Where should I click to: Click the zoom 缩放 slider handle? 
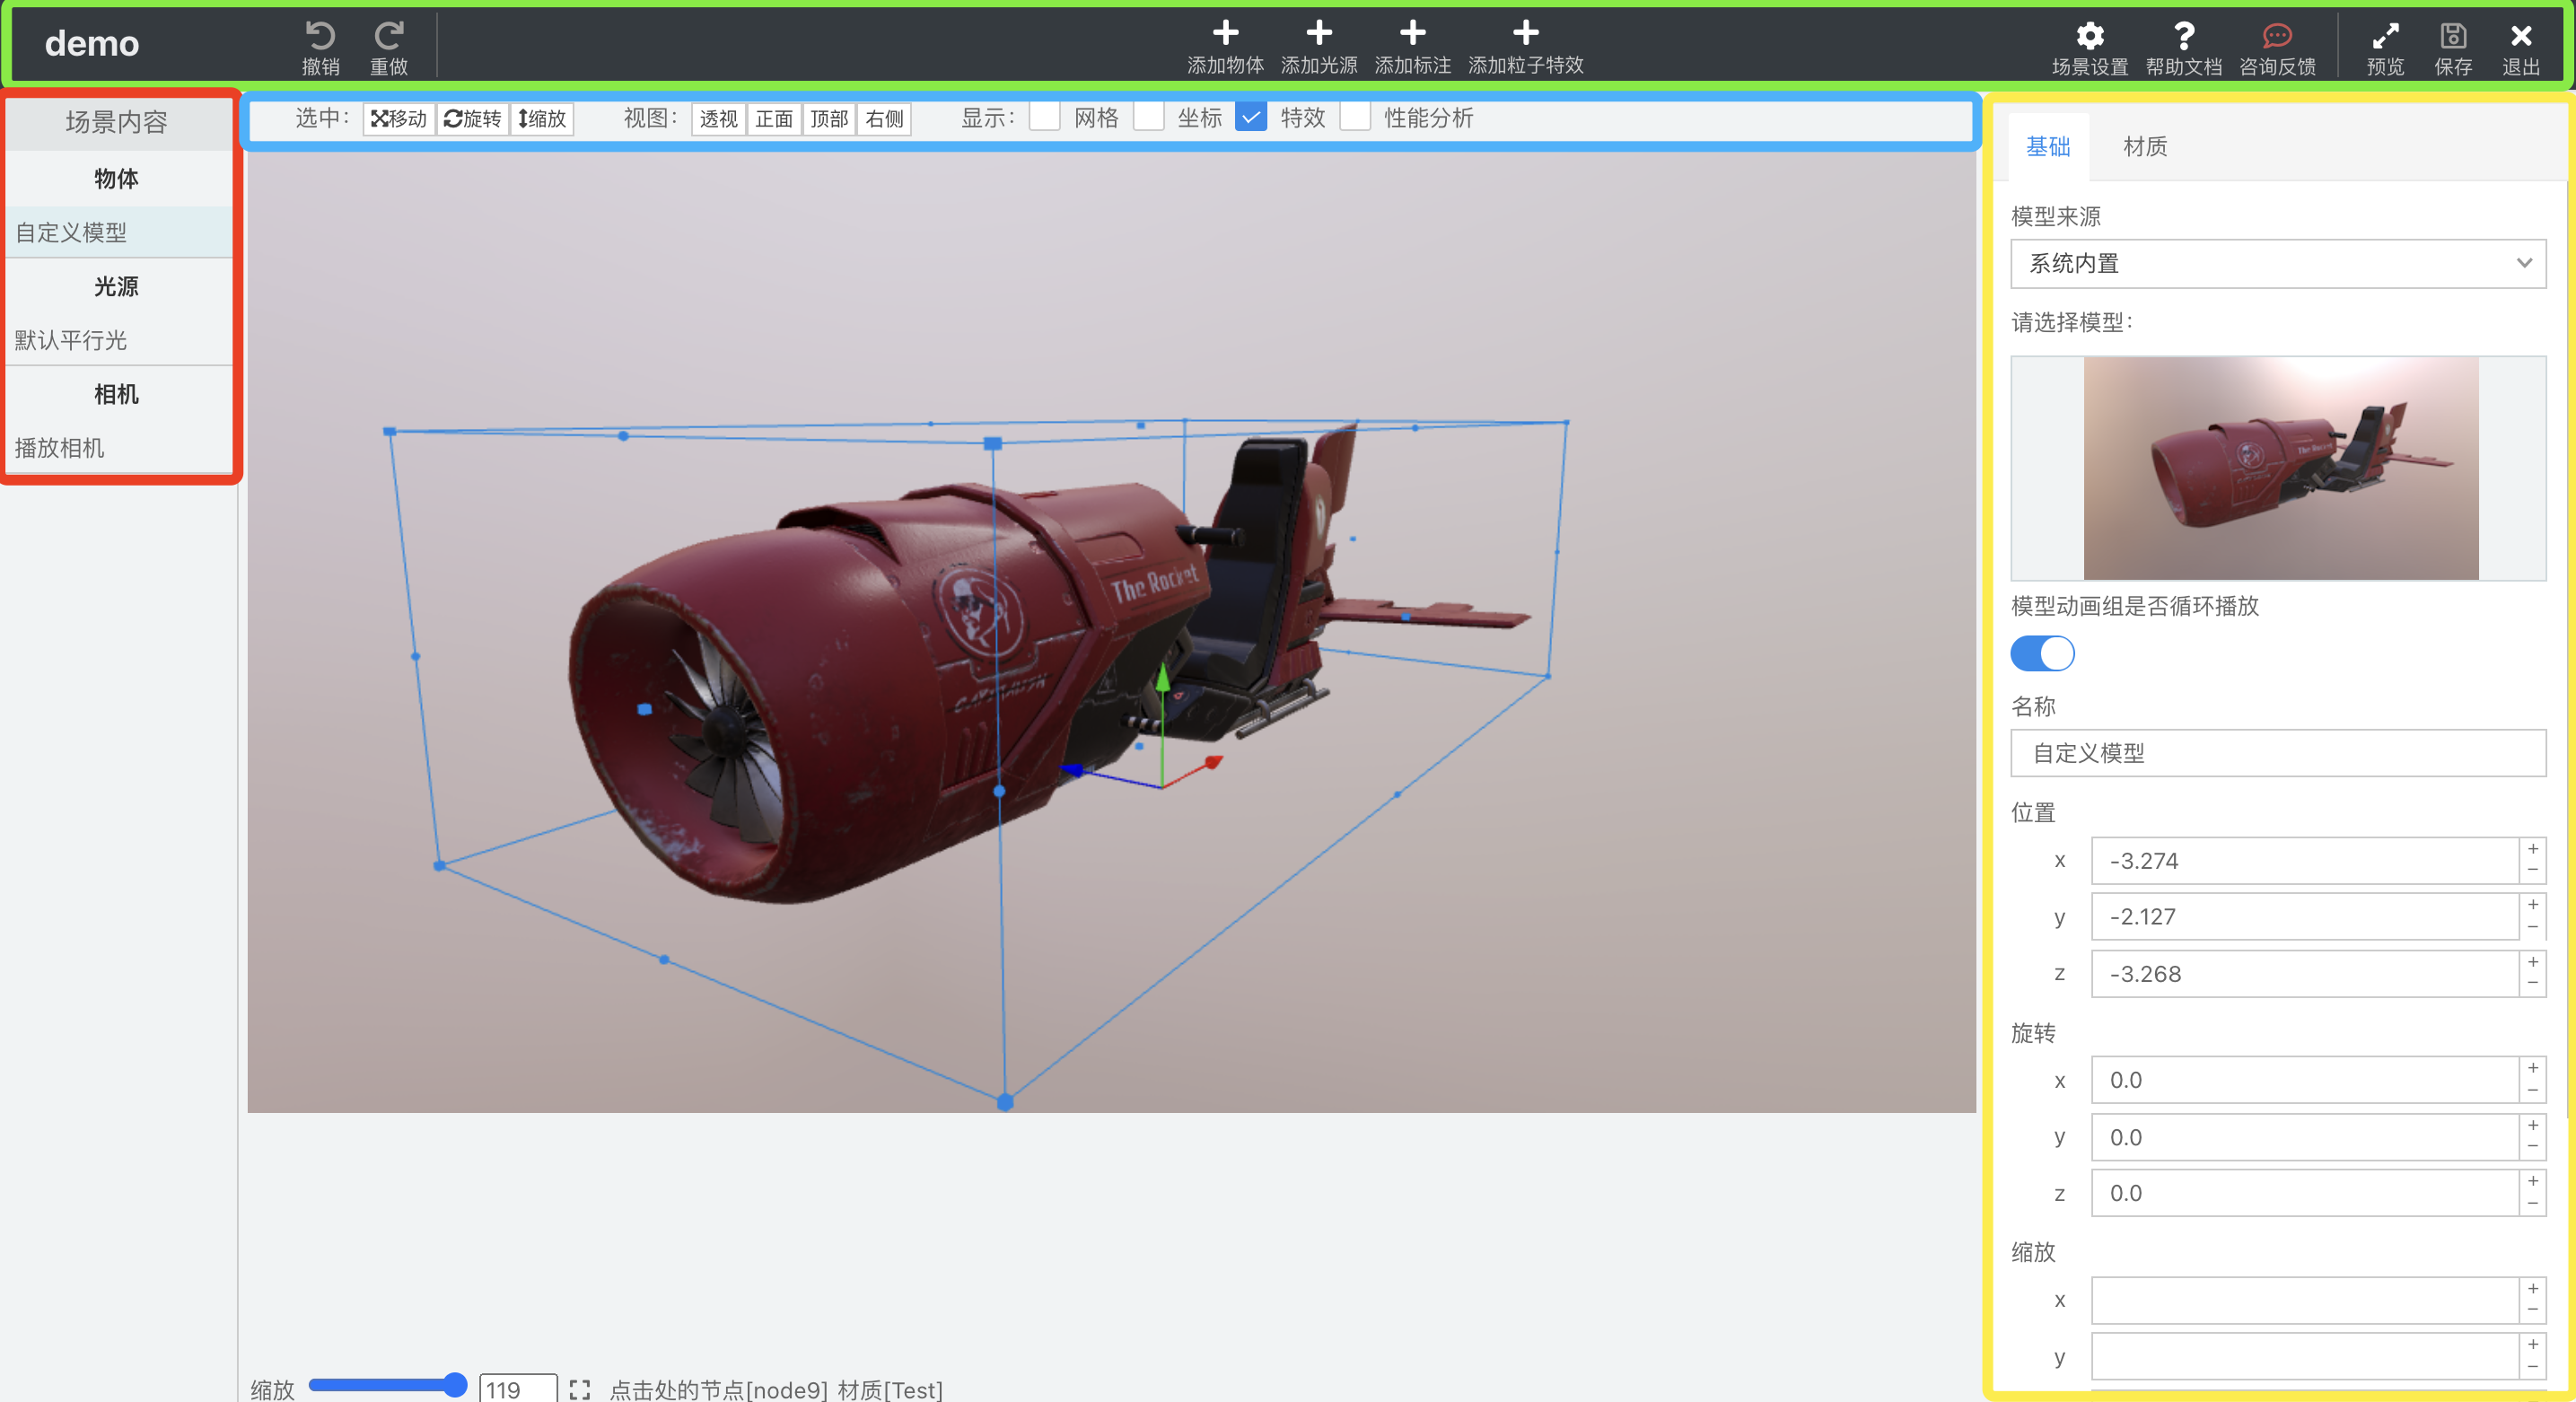click(x=454, y=1385)
